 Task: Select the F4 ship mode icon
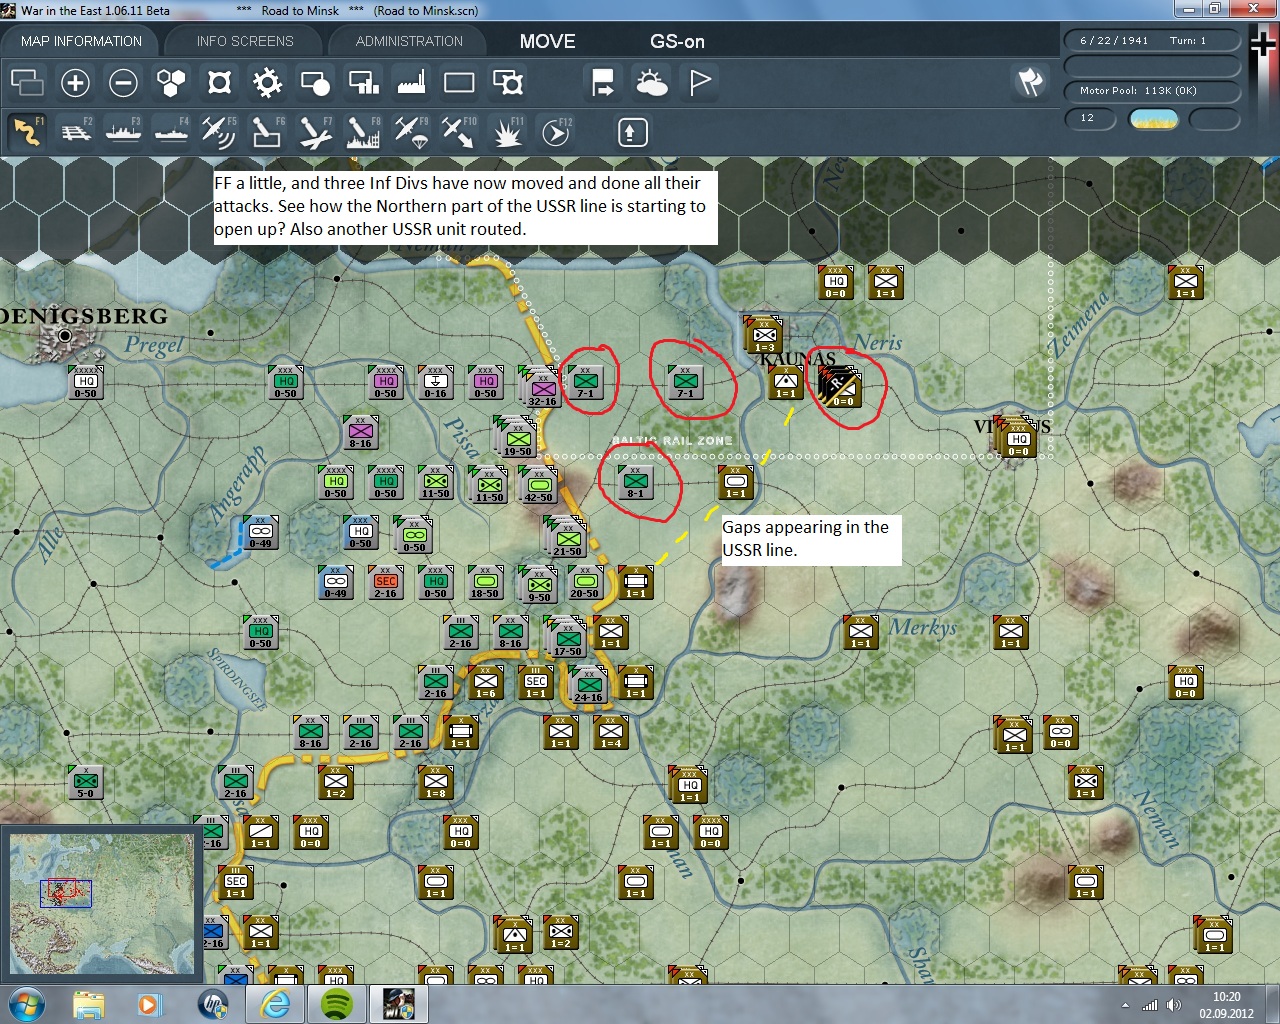[171, 132]
